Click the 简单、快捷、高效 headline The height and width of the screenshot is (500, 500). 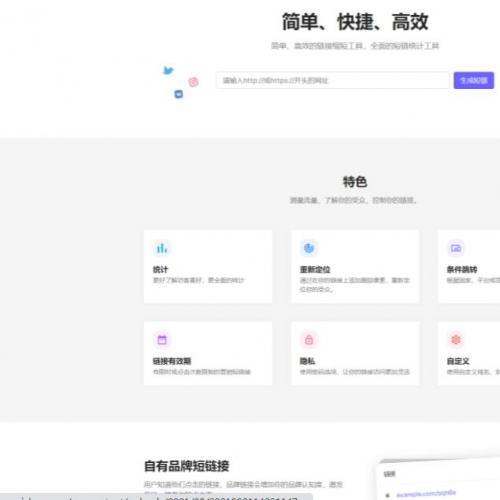tap(355, 22)
